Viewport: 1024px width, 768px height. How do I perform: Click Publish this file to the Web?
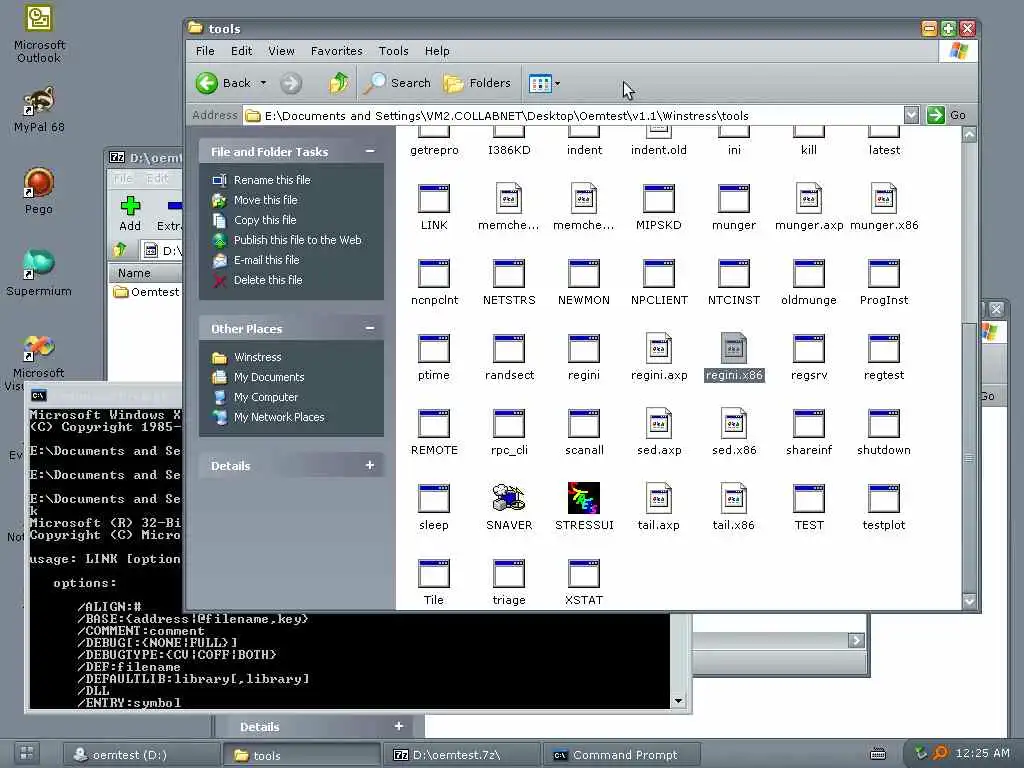(x=297, y=240)
